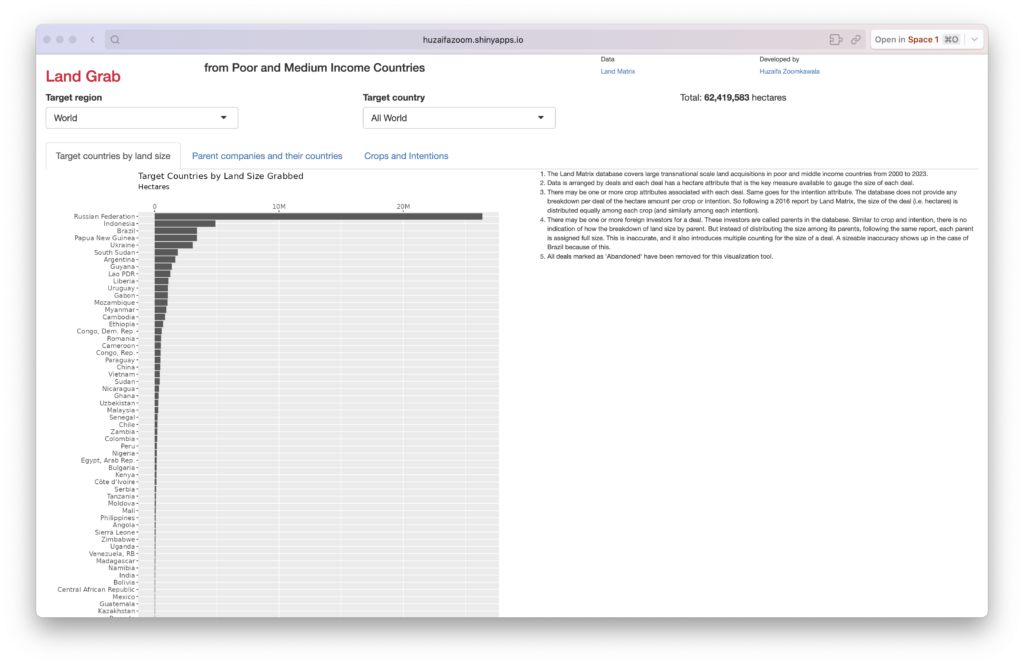
Task: Click the copy link icon
Action: click(856, 40)
